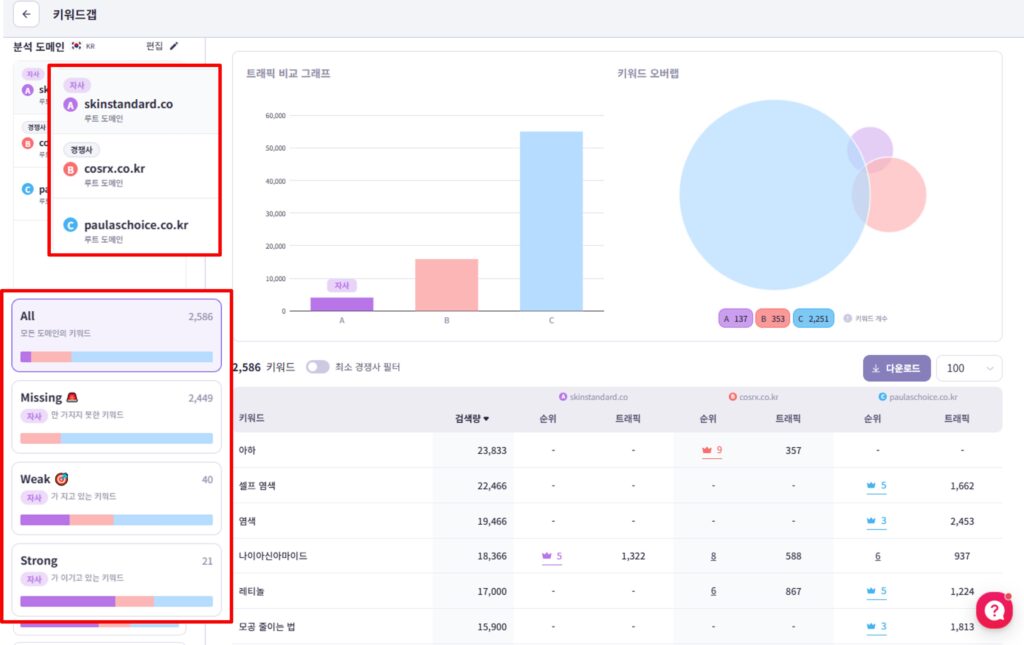
Task: Toggle legend chip C 2,251
Action: (812, 319)
